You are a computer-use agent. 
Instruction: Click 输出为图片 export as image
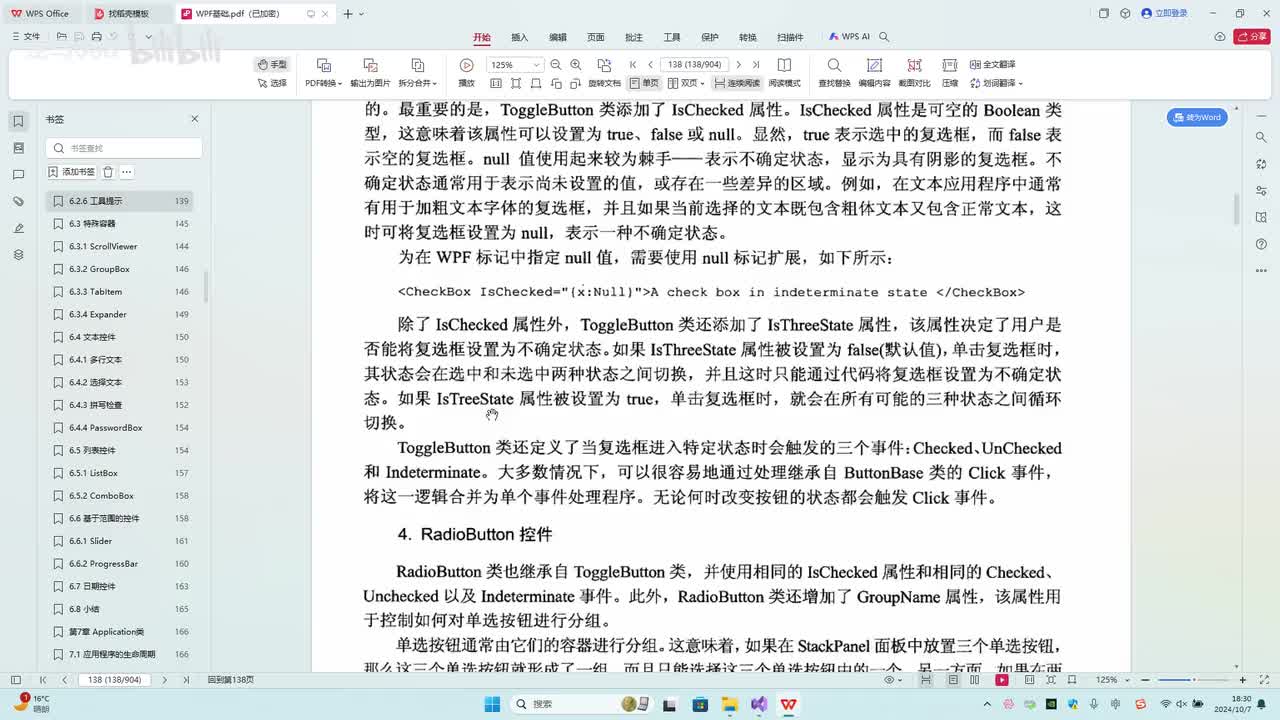(370, 73)
